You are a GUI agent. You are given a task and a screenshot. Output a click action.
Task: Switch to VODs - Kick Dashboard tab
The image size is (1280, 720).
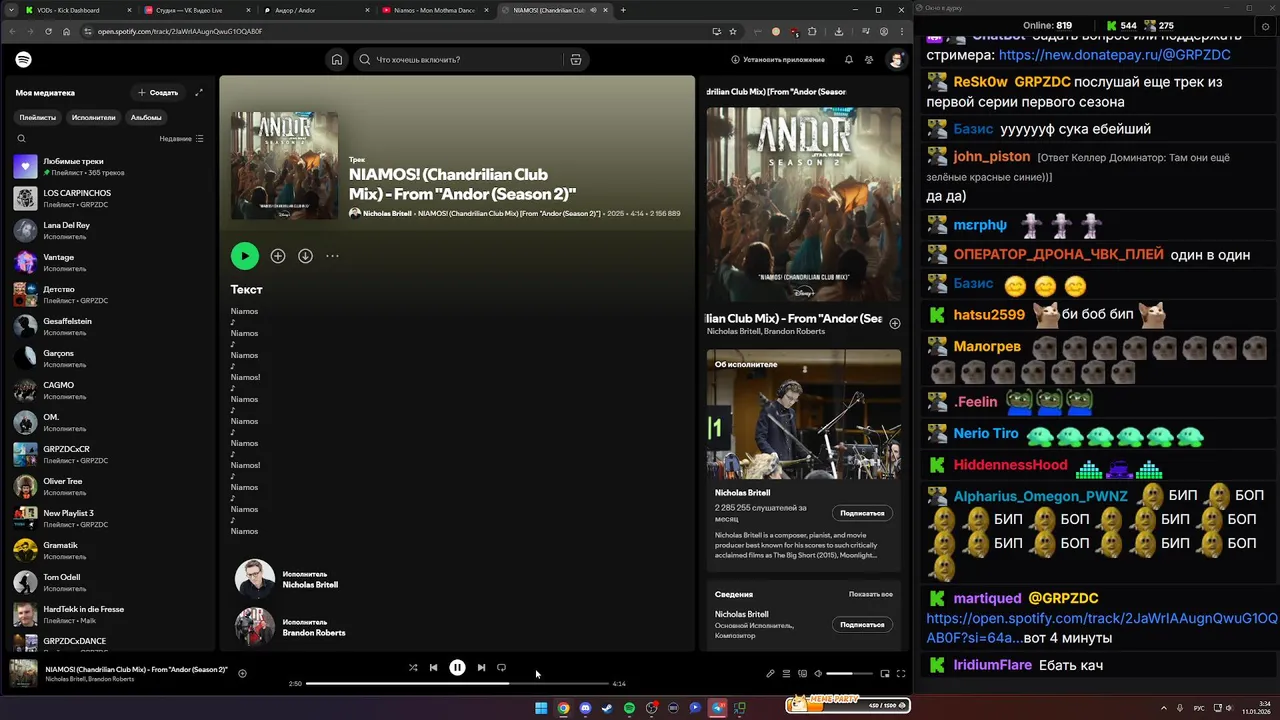click(76, 10)
